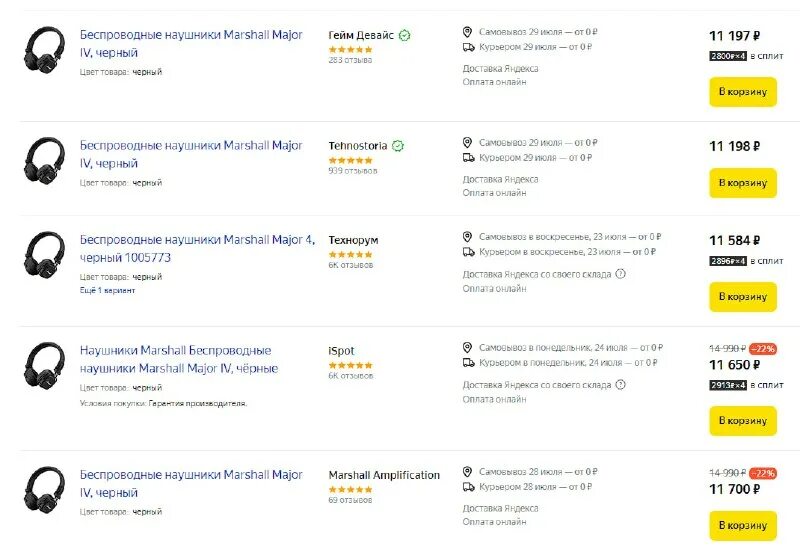Click verified badge next to Tehnostoria
800x552 pixels.
tap(397, 146)
